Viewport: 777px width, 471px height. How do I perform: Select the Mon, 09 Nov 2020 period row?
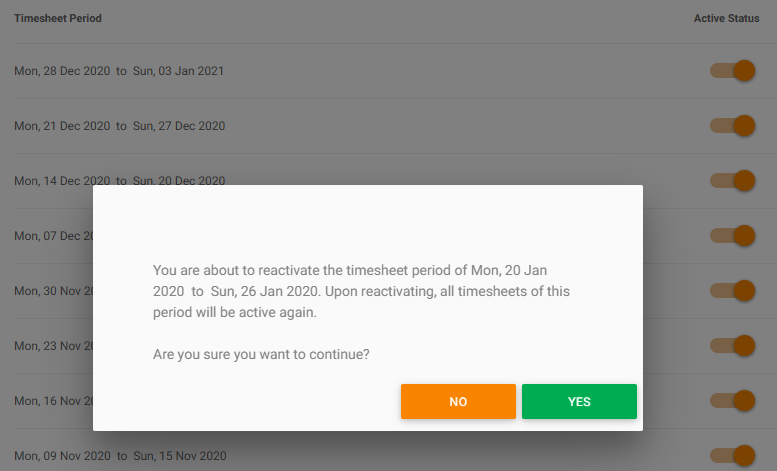(119, 456)
